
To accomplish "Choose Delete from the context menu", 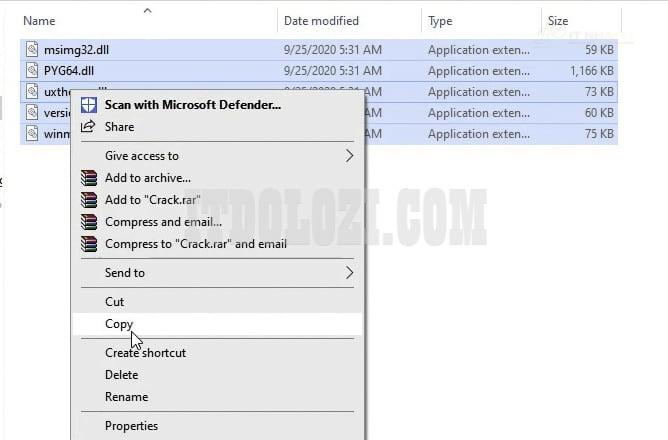I will (x=121, y=375).
